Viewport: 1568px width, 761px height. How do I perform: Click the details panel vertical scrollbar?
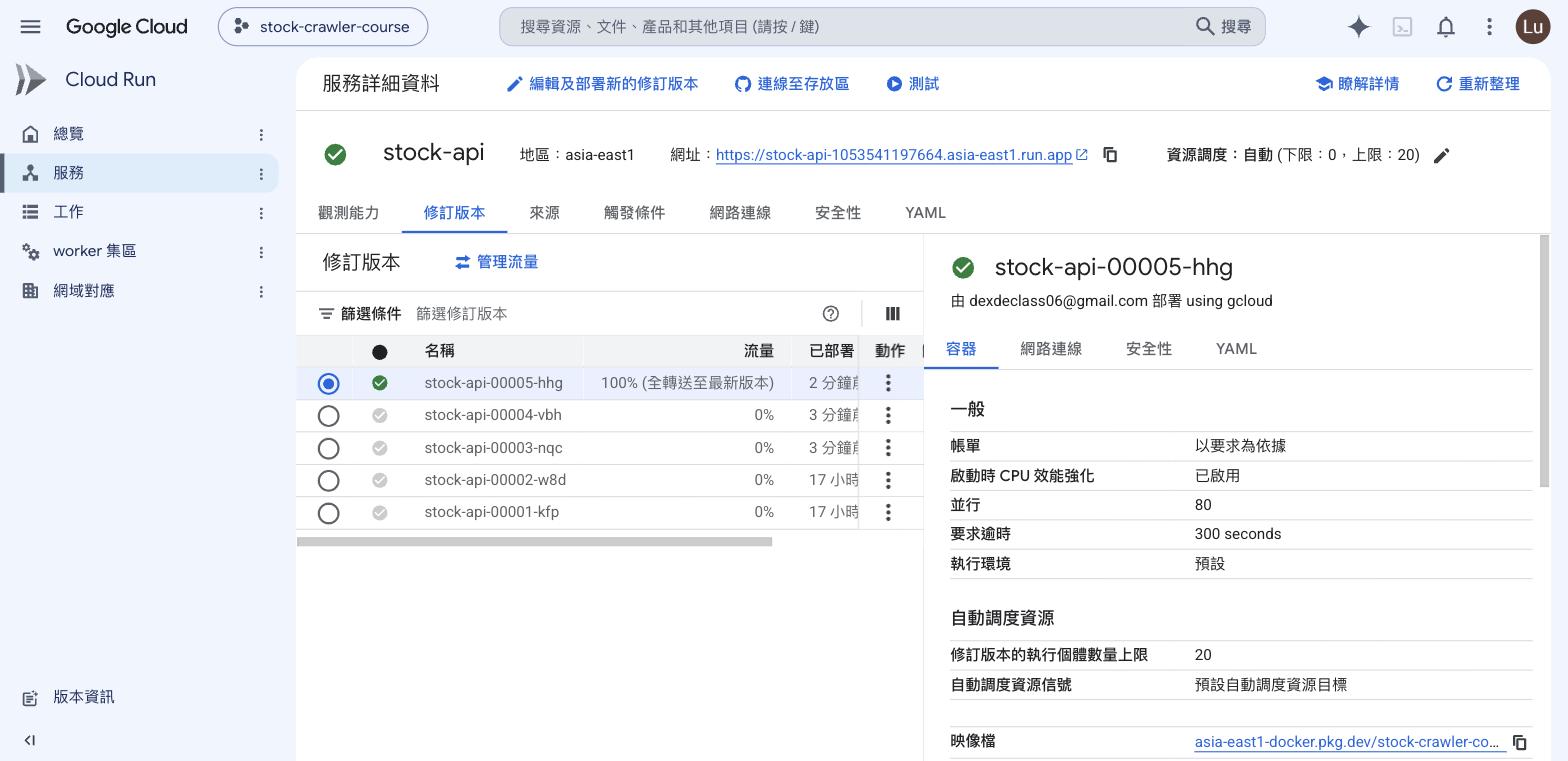coord(1545,360)
